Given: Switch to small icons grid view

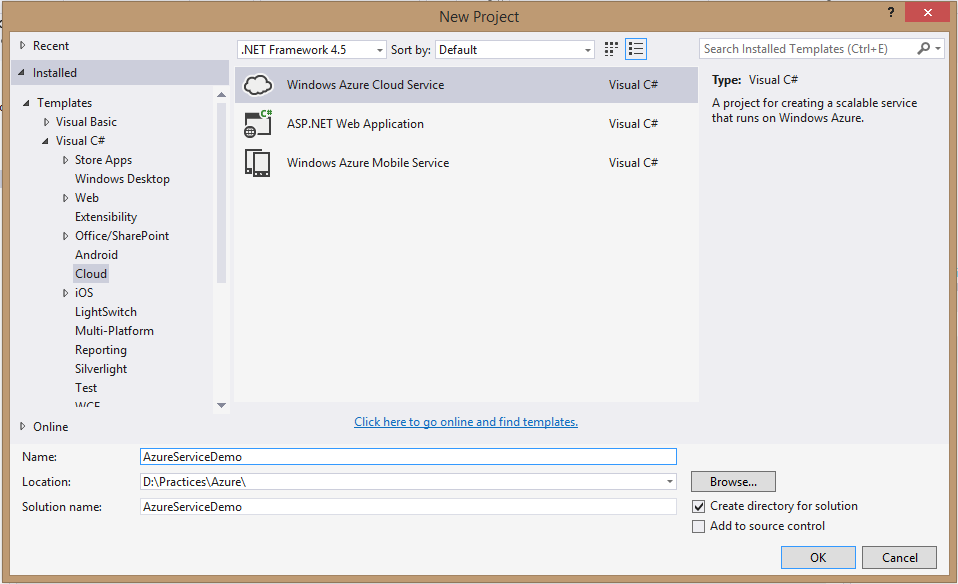Looking at the screenshot, I should [x=611, y=49].
